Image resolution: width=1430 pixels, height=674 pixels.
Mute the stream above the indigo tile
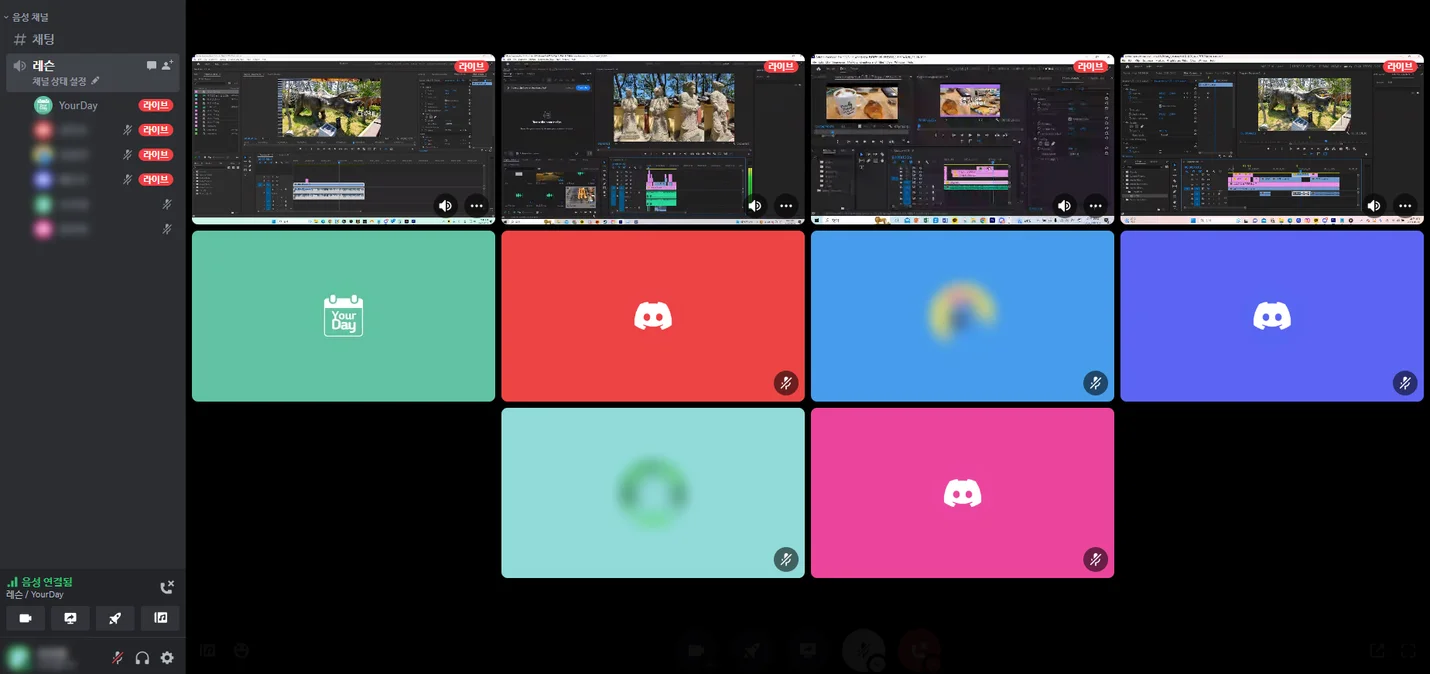(1374, 205)
